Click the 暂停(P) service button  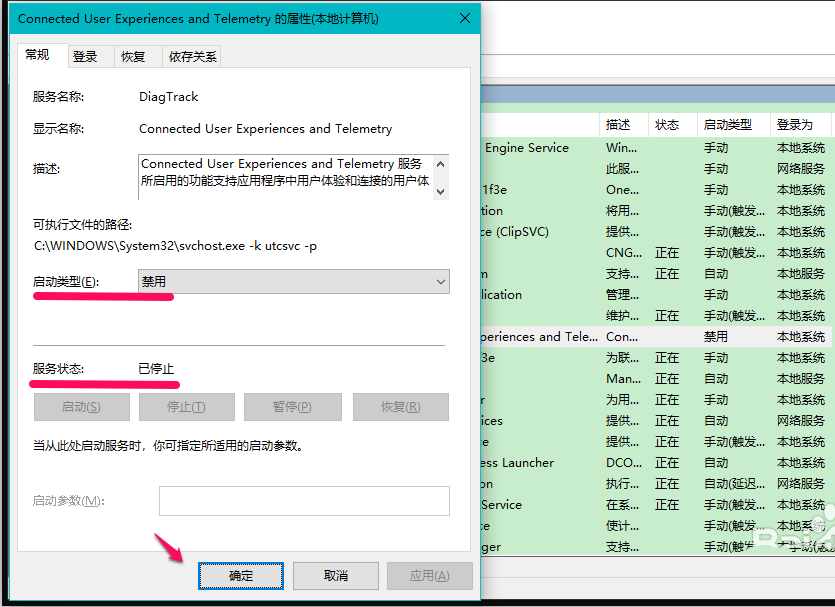292,407
